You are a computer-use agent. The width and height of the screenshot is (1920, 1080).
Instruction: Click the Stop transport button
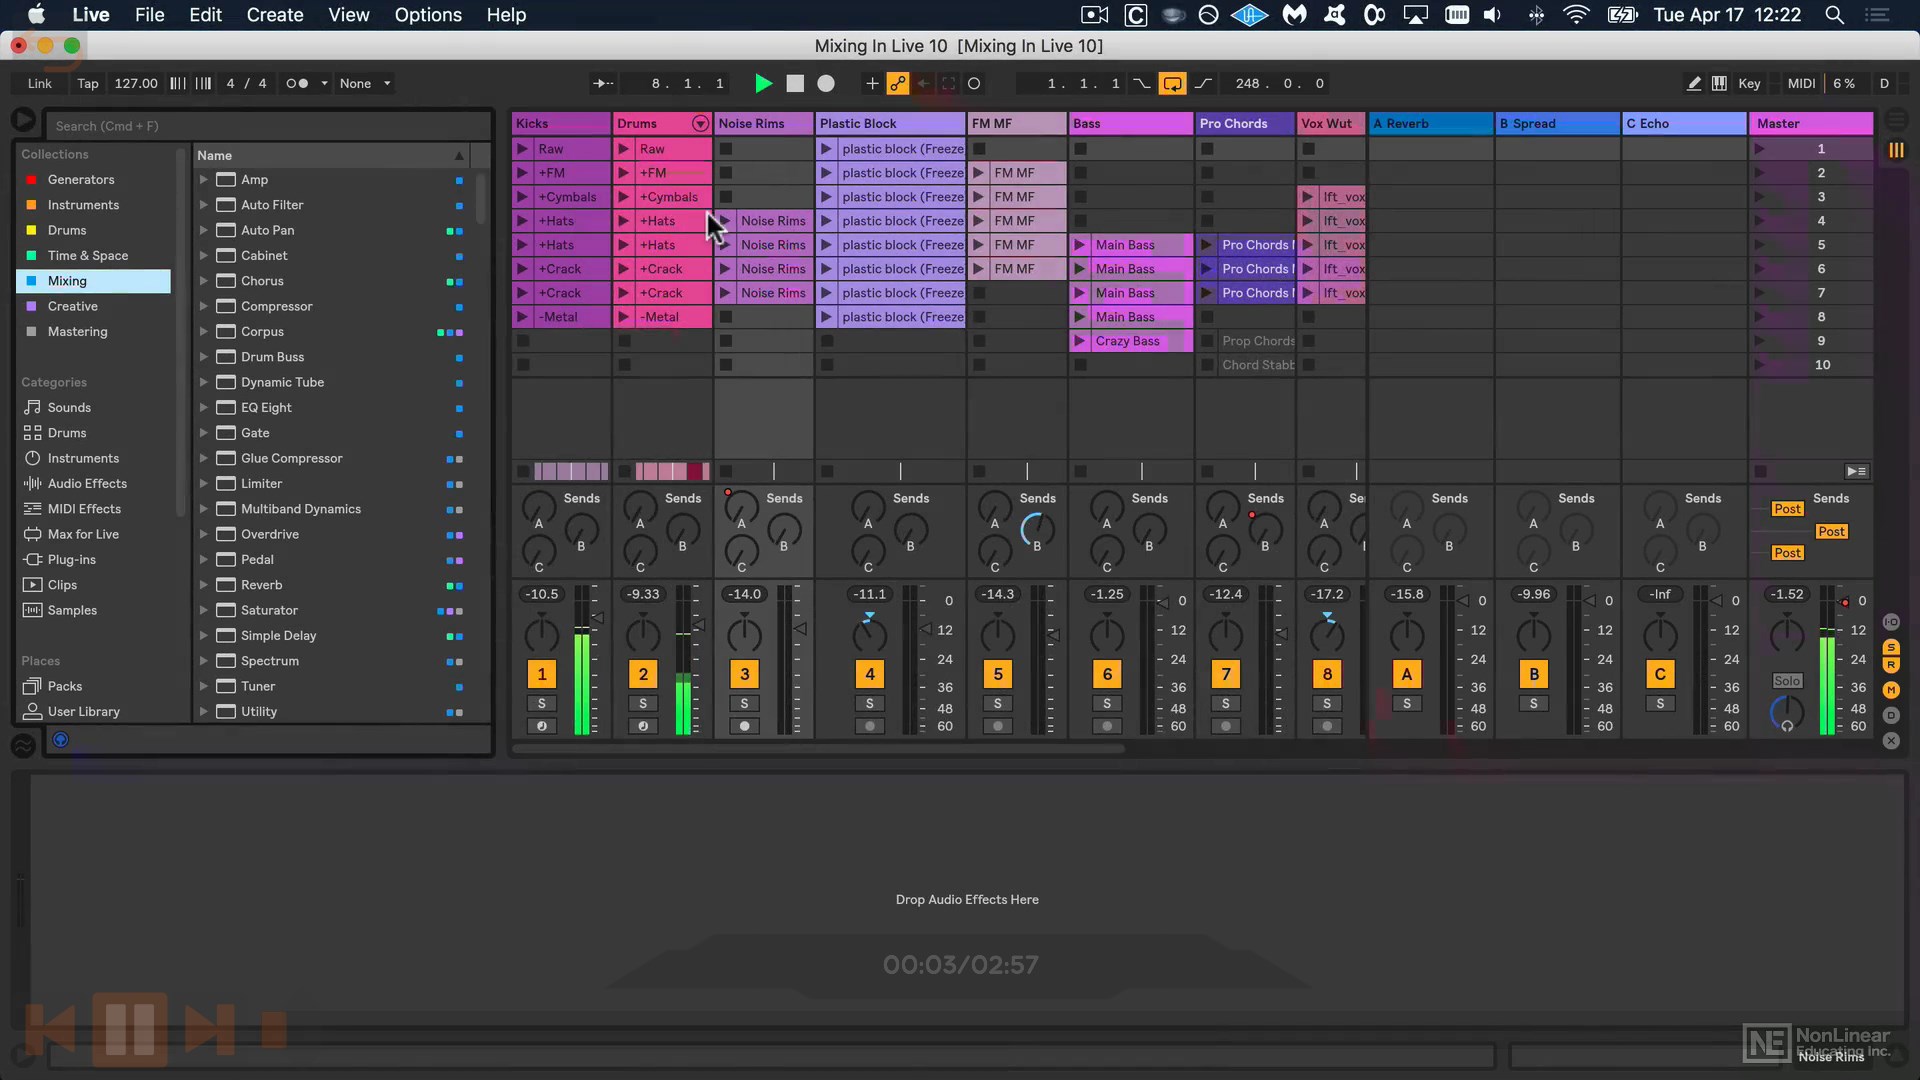coord(795,84)
